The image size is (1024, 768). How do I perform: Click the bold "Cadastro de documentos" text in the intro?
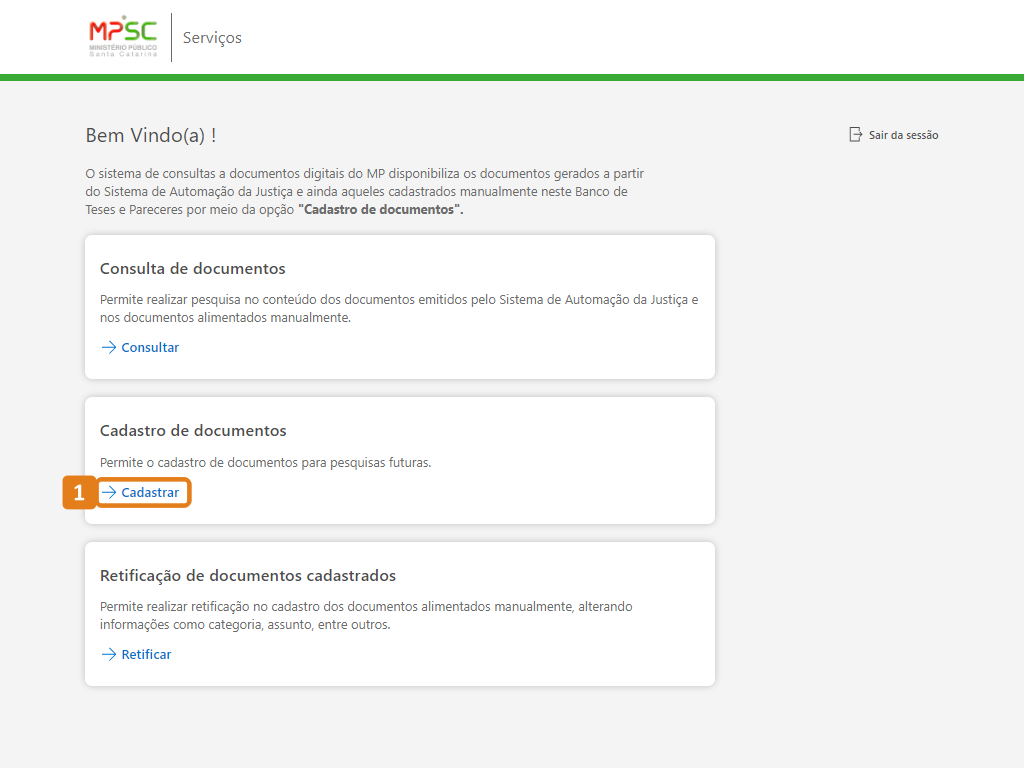[x=380, y=210]
